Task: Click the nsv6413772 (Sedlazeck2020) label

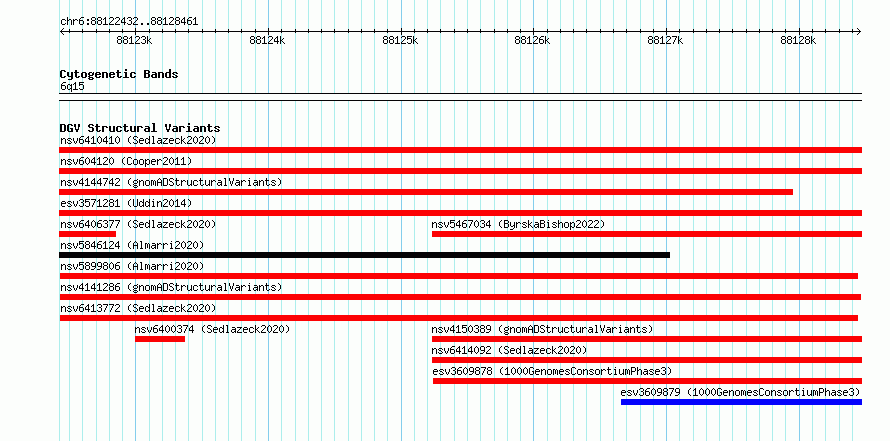Action: pos(138,308)
